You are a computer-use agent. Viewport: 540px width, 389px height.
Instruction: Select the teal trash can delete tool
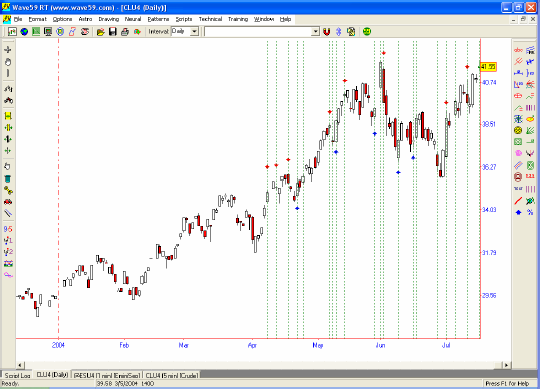(x=8, y=179)
